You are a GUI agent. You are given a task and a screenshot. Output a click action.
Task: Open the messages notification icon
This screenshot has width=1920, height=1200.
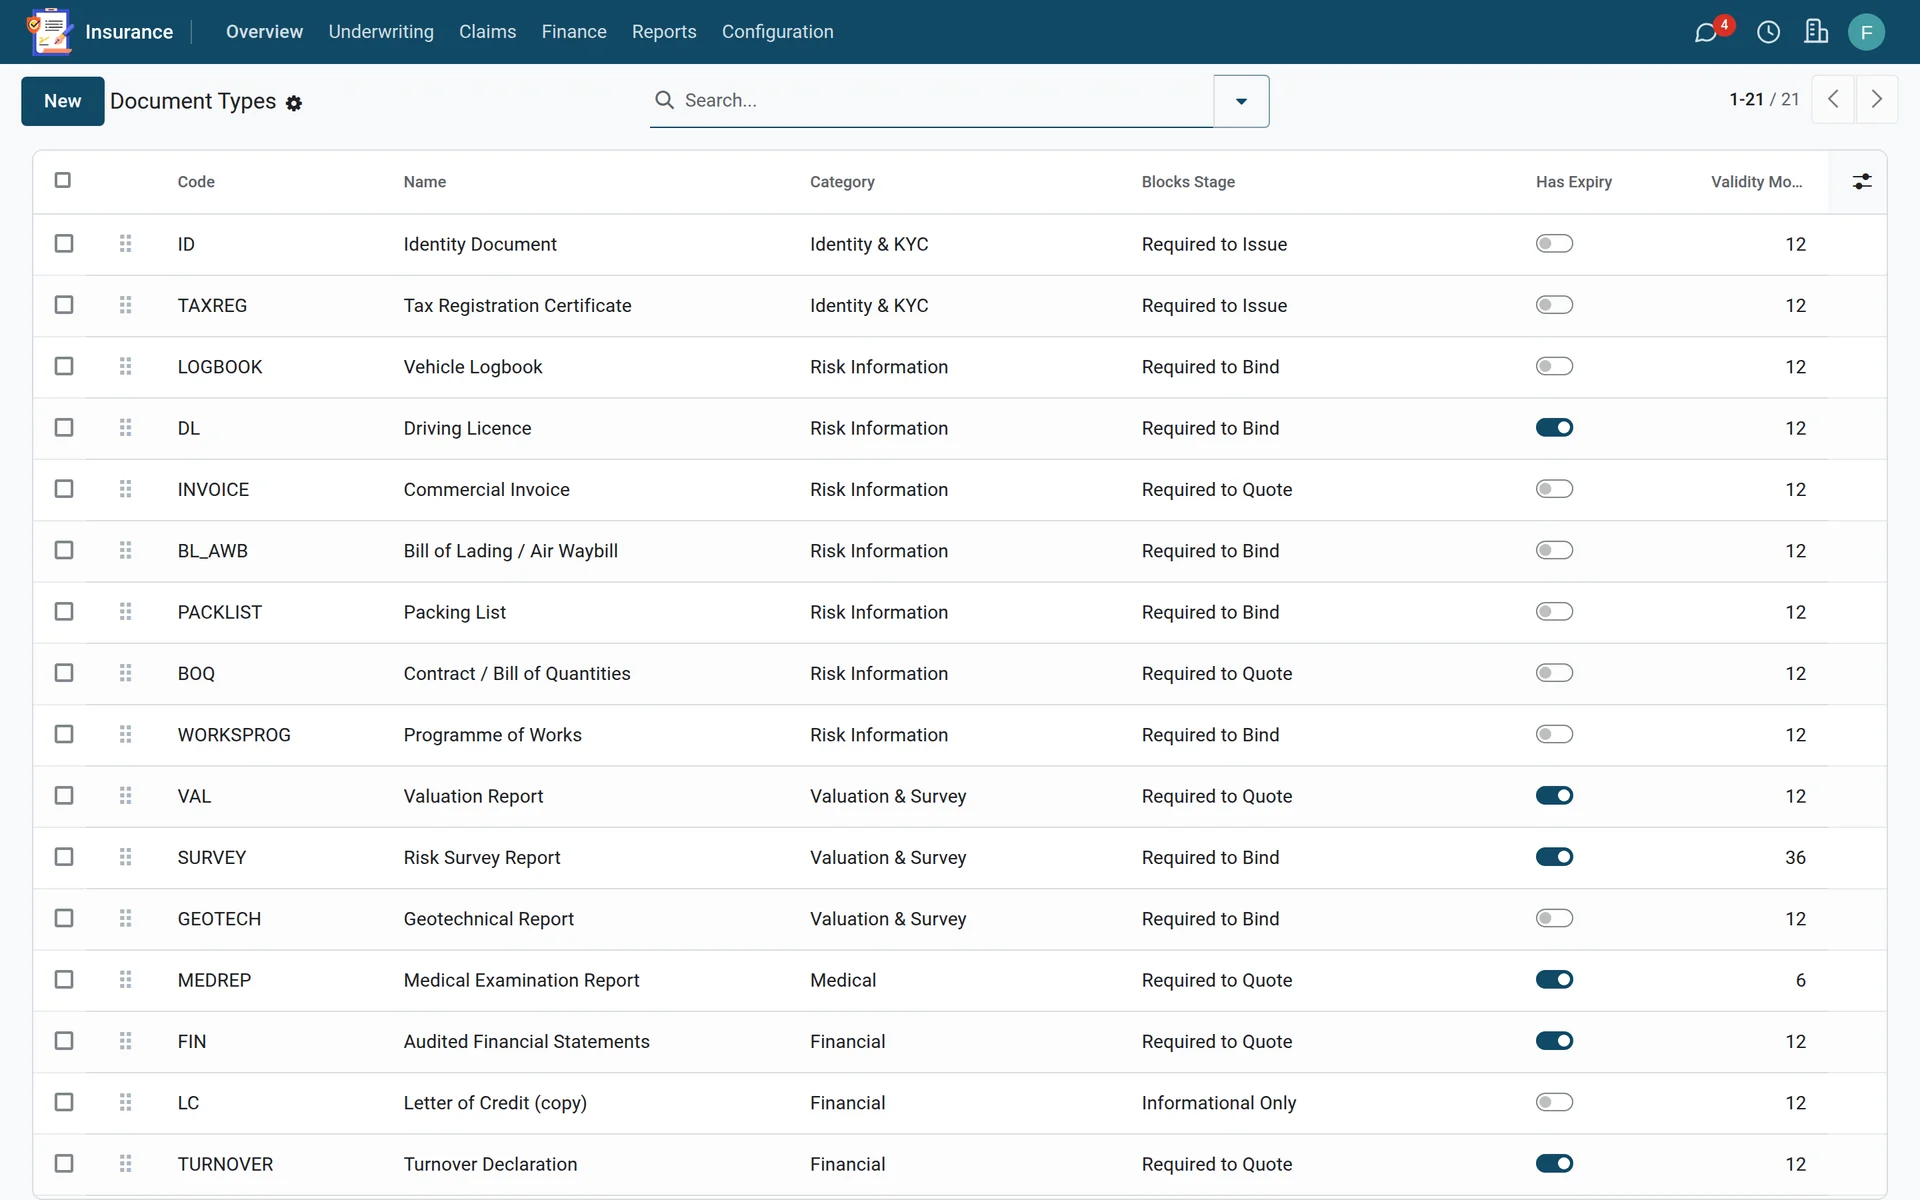pos(1706,32)
